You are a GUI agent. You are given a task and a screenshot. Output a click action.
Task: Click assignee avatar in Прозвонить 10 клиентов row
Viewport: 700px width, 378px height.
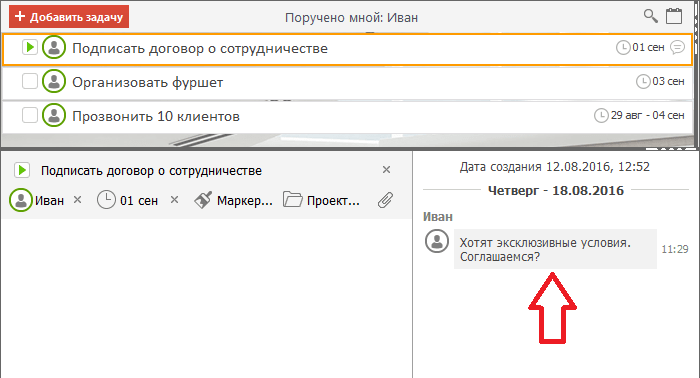[x=54, y=115]
